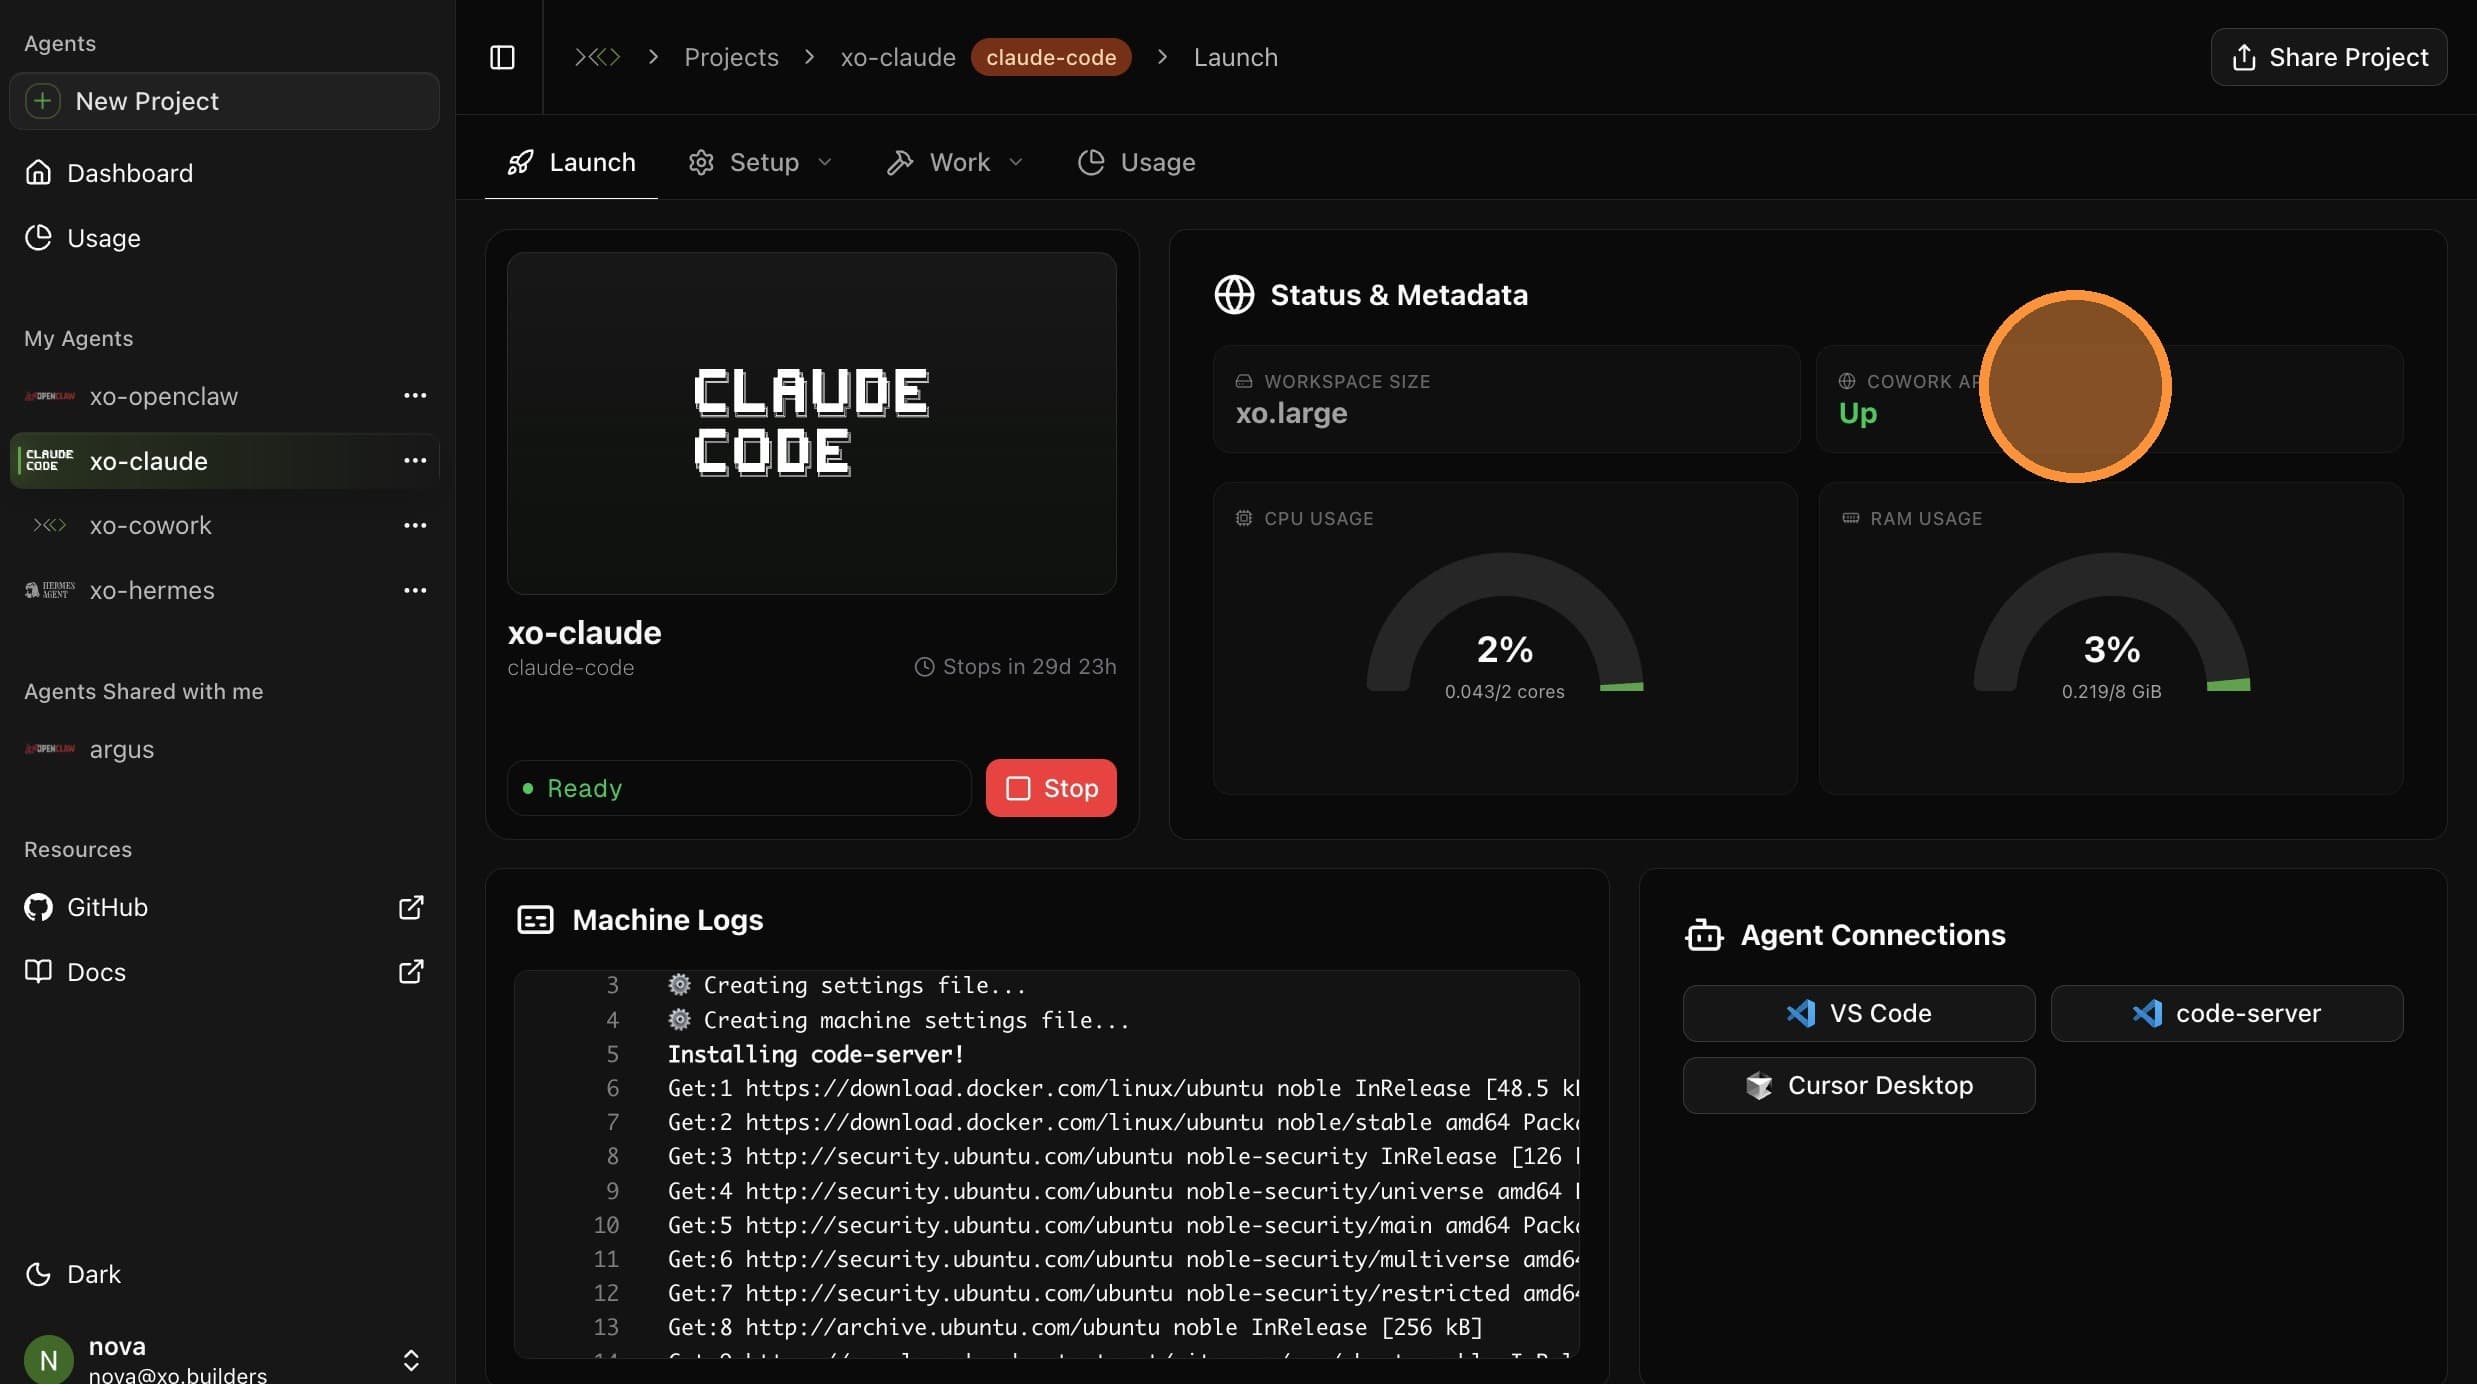This screenshot has width=2477, height=1384.
Task: Open more options for xo-hermes
Action: 415,590
